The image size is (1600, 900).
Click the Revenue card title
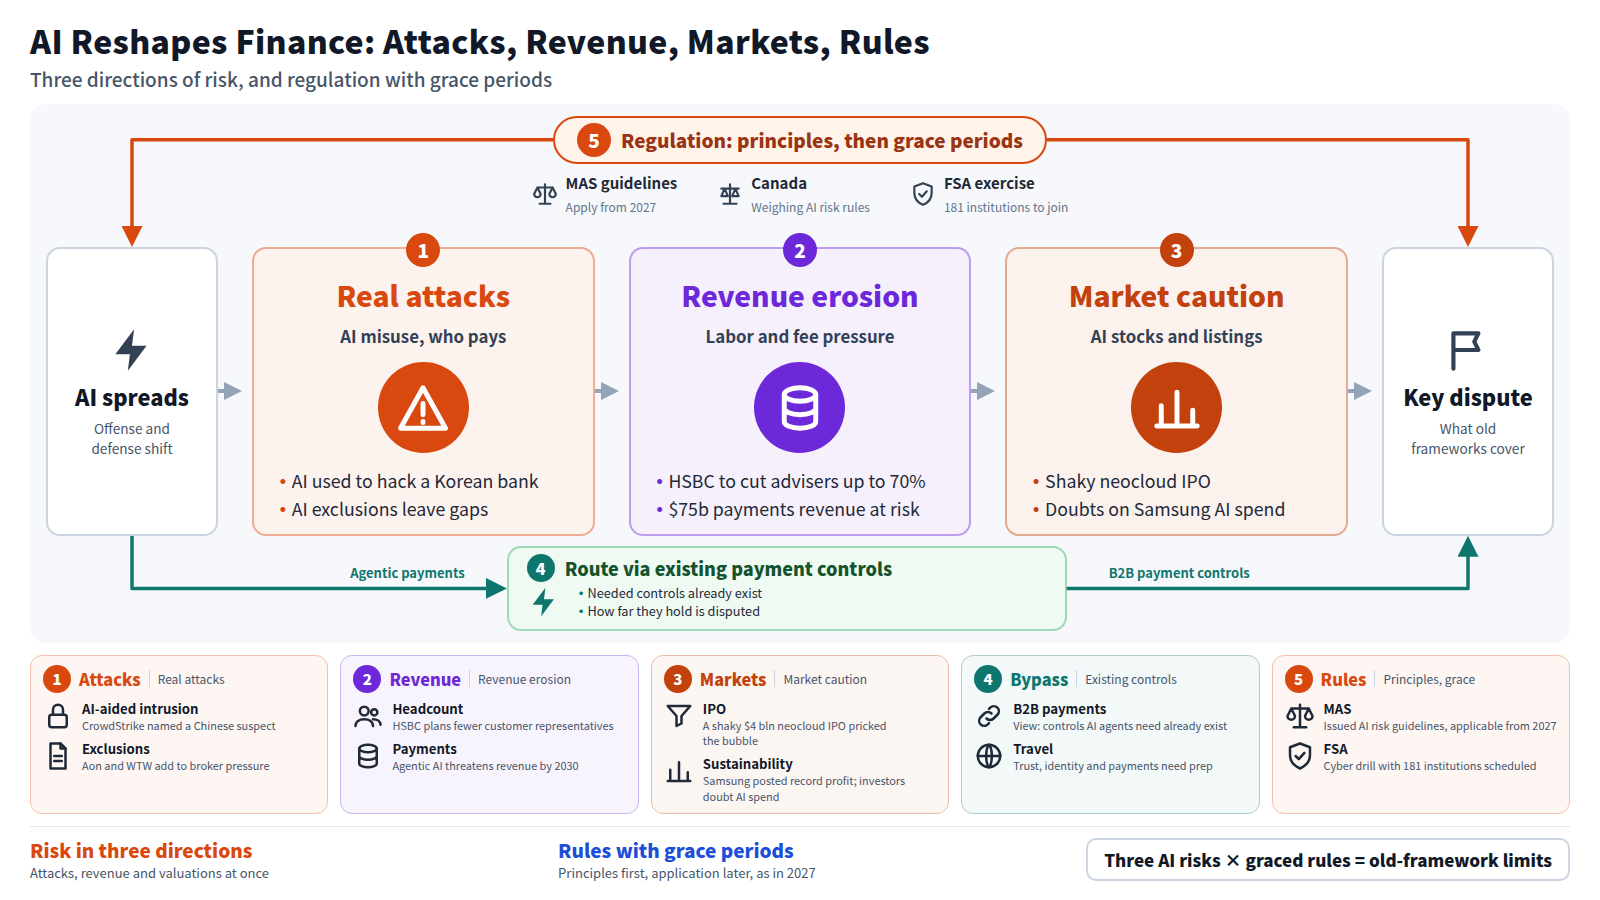click(x=425, y=679)
